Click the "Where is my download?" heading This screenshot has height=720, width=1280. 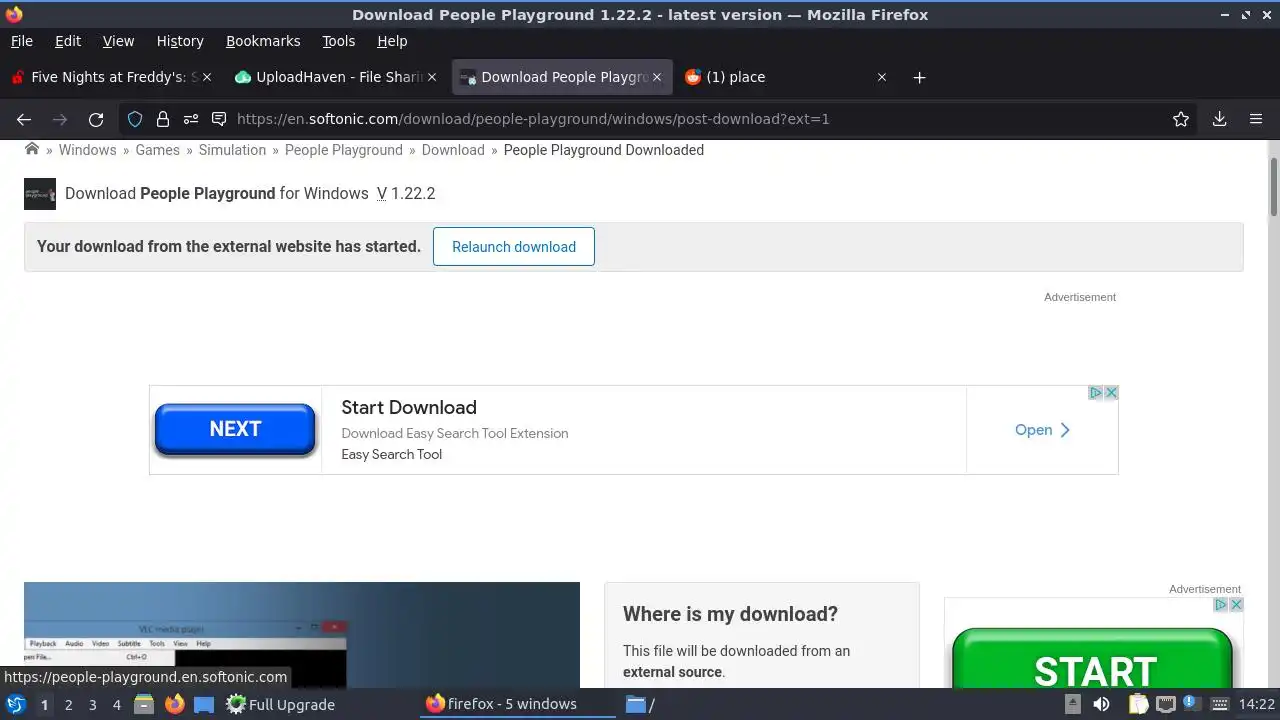pos(730,614)
